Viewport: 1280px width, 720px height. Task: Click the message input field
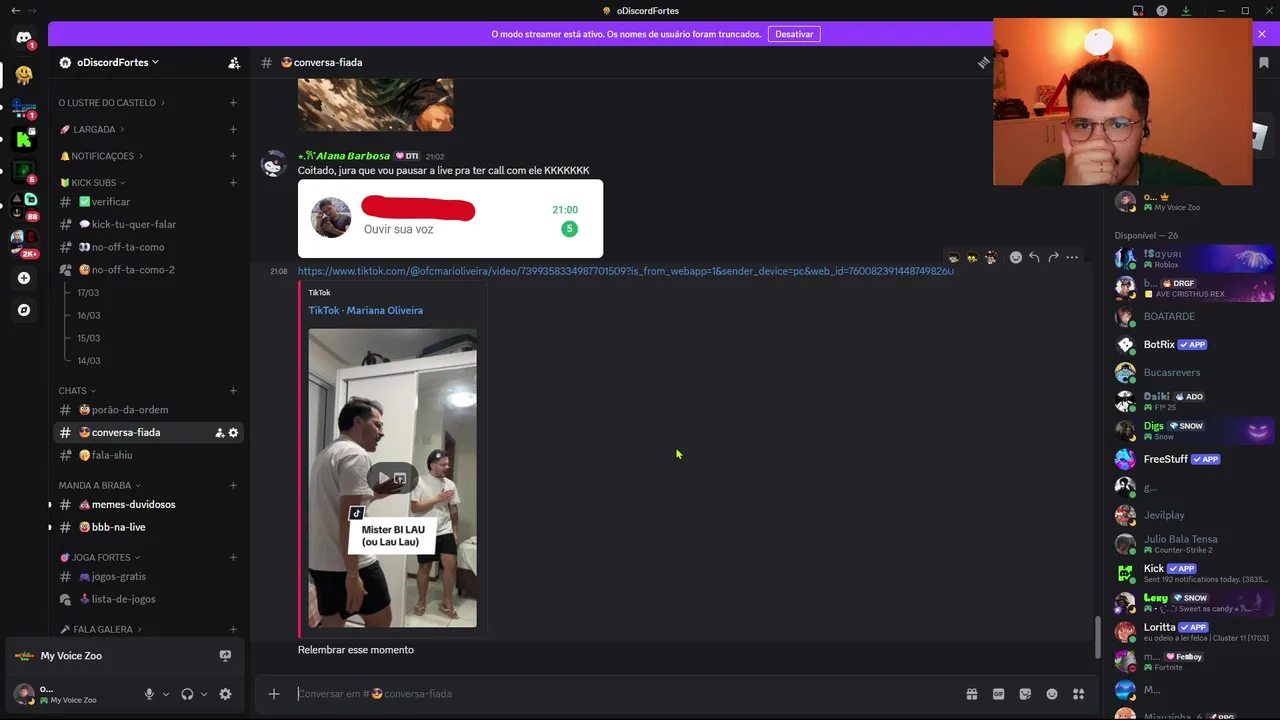(625, 694)
